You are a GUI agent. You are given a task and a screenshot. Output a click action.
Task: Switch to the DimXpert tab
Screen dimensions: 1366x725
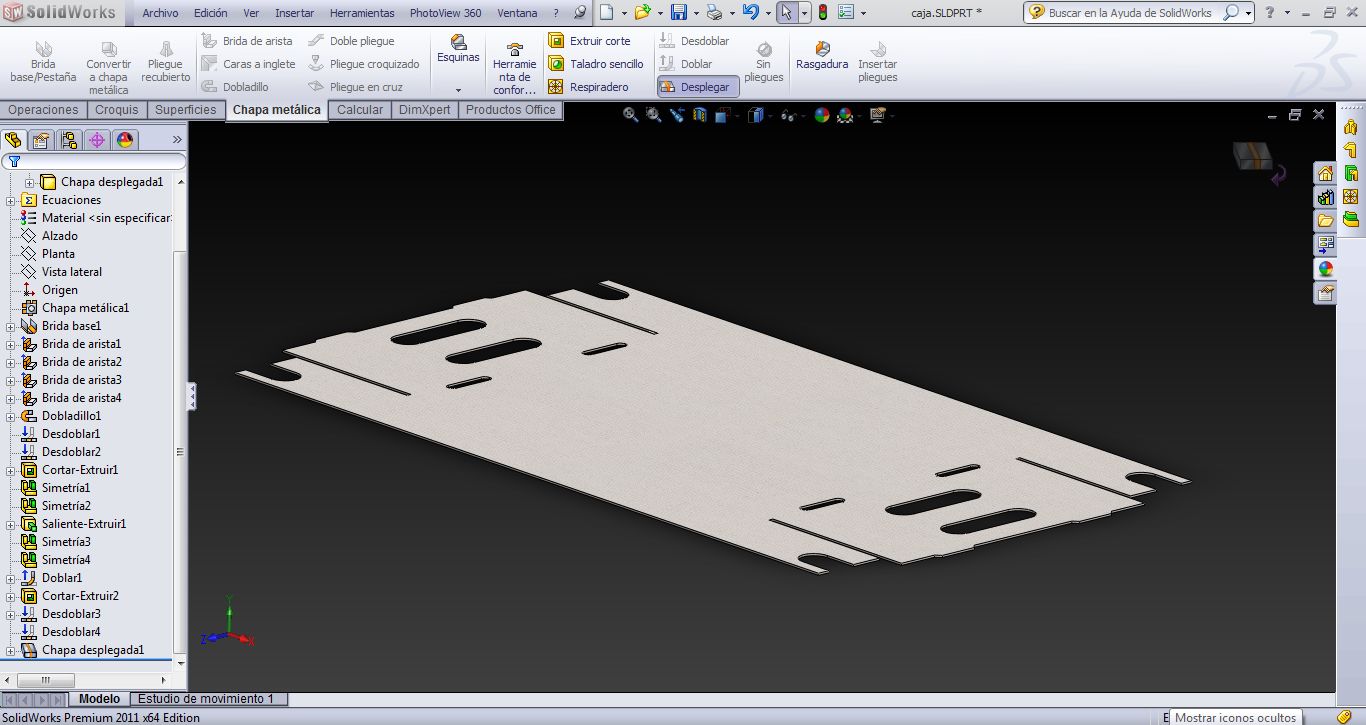click(425, 110)
